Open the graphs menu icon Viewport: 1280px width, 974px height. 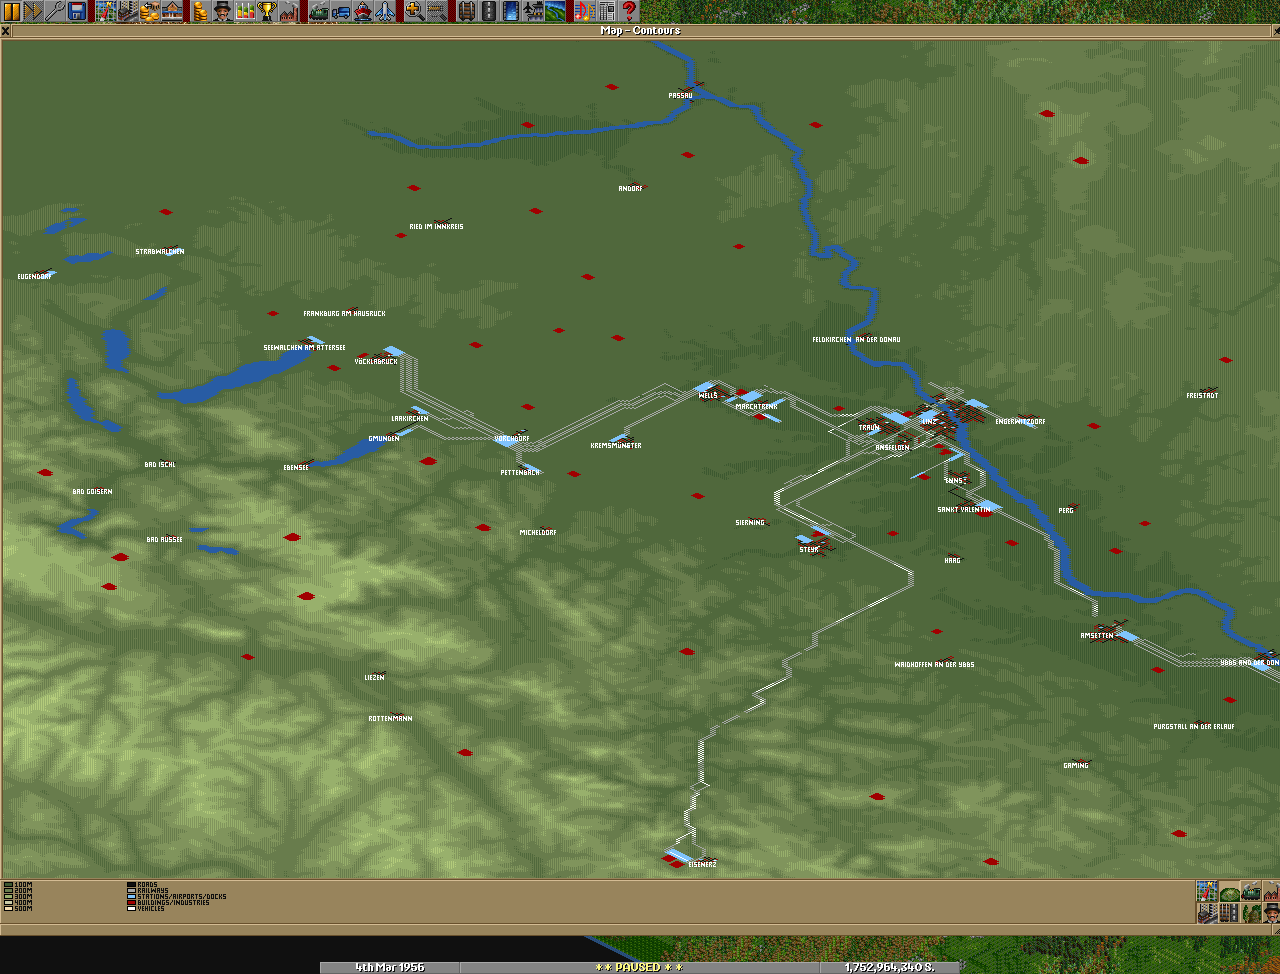(x=245, y=12)
